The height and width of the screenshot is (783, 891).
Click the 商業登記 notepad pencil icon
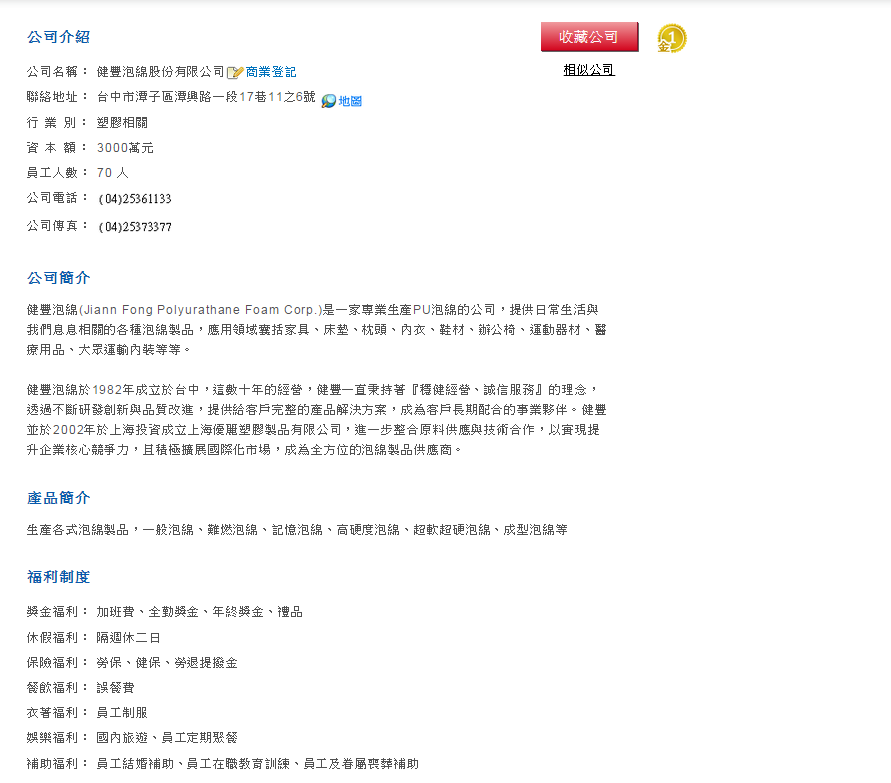(235, 72)
